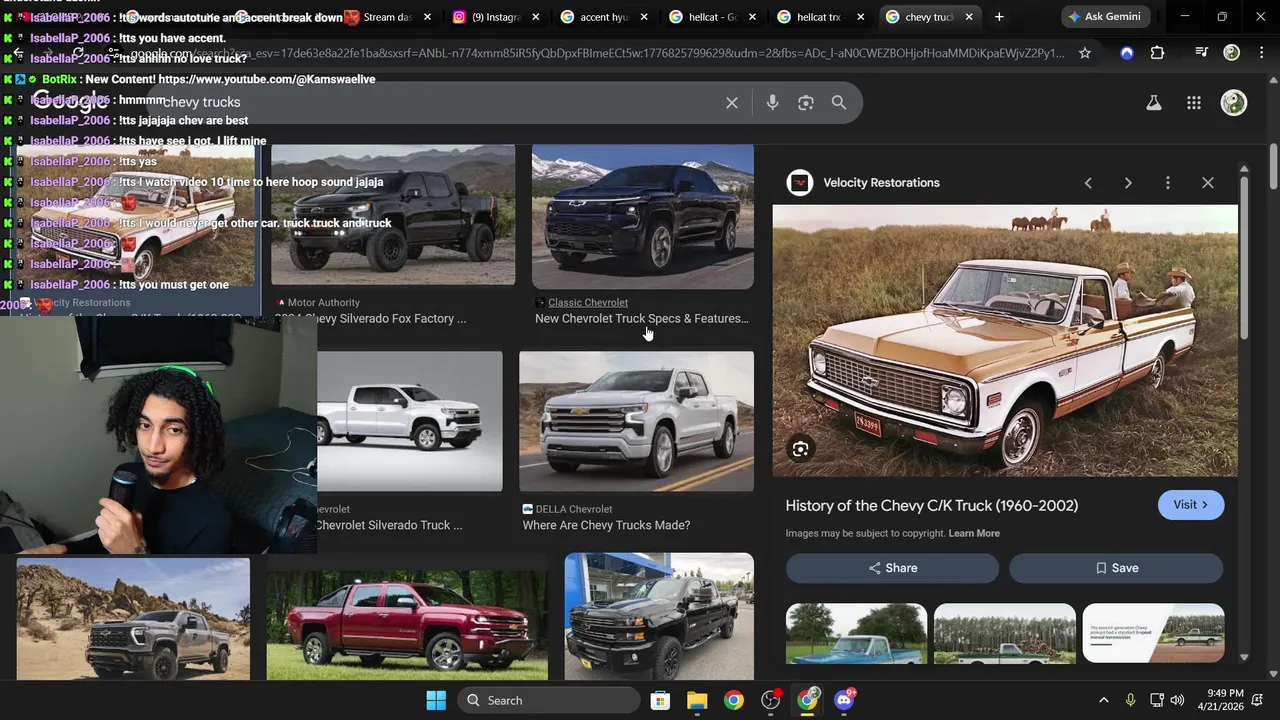Open Microsoft Store from taskbar
The height and width of the screenshot is (720, 1280).
[660, 700]
